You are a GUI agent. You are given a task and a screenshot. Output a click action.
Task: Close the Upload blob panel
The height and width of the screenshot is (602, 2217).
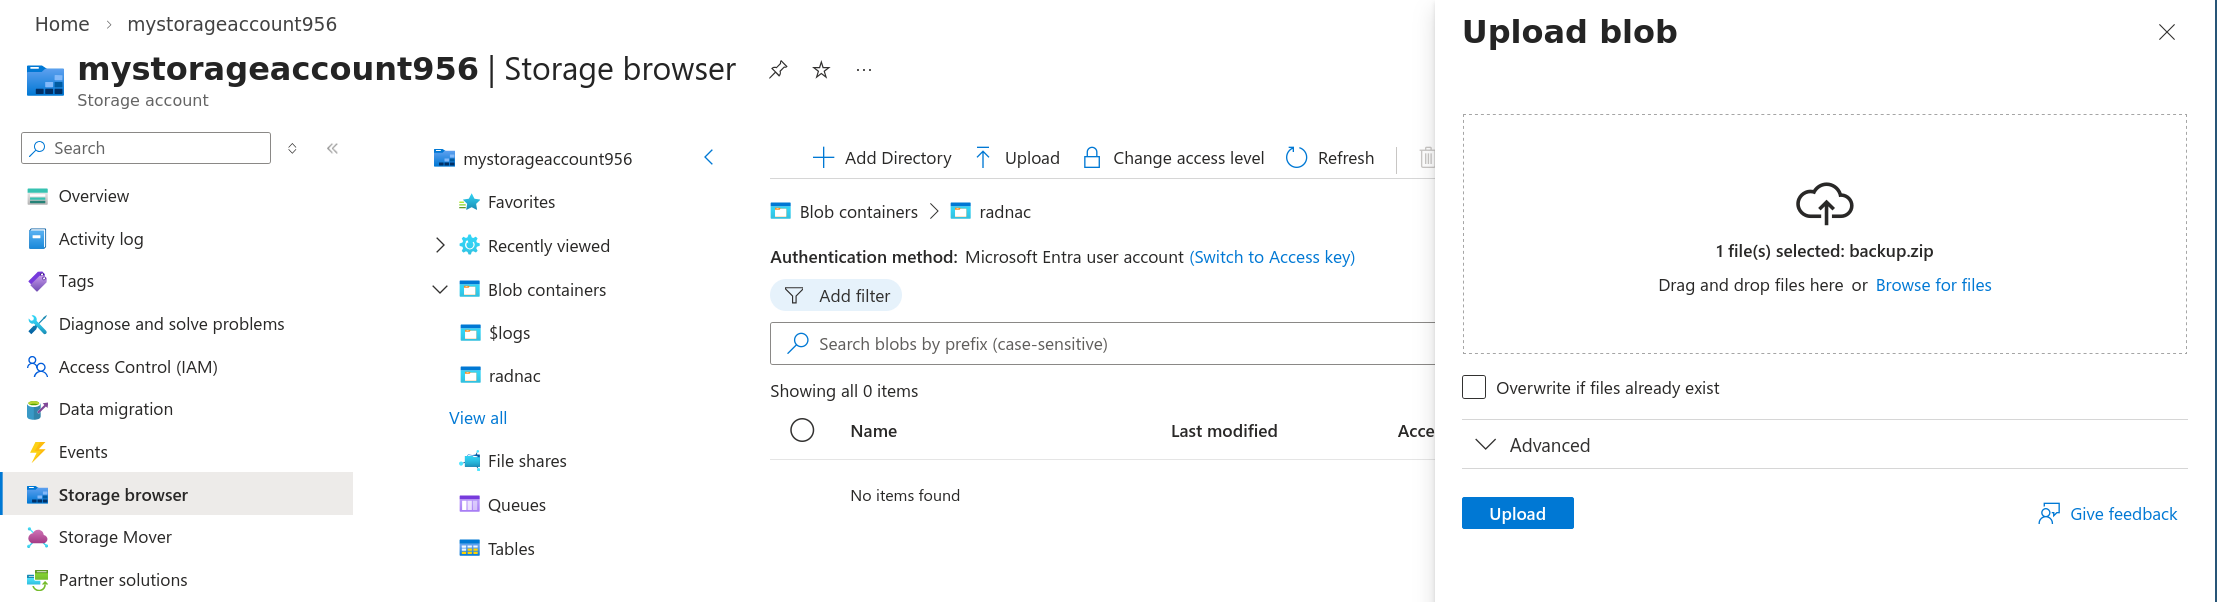[2167, 32]
